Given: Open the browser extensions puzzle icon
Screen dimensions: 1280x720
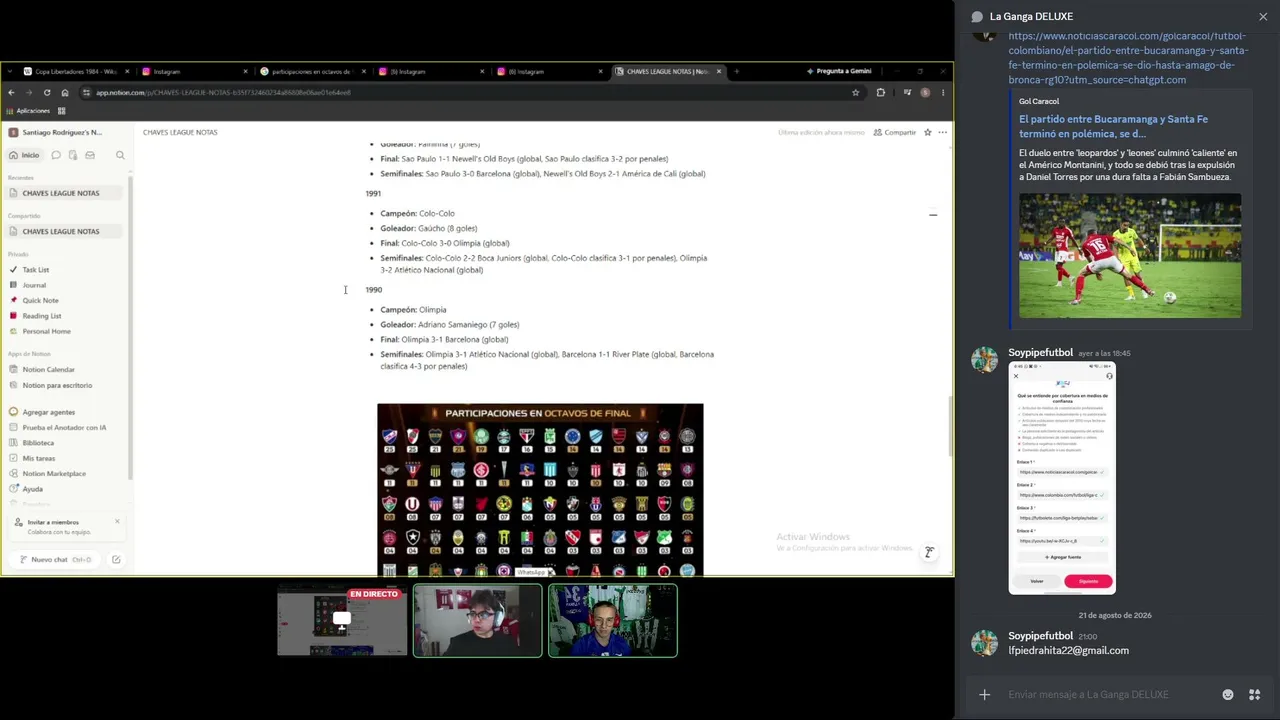Looking at the screenshot, I should [x=880, y=92].
